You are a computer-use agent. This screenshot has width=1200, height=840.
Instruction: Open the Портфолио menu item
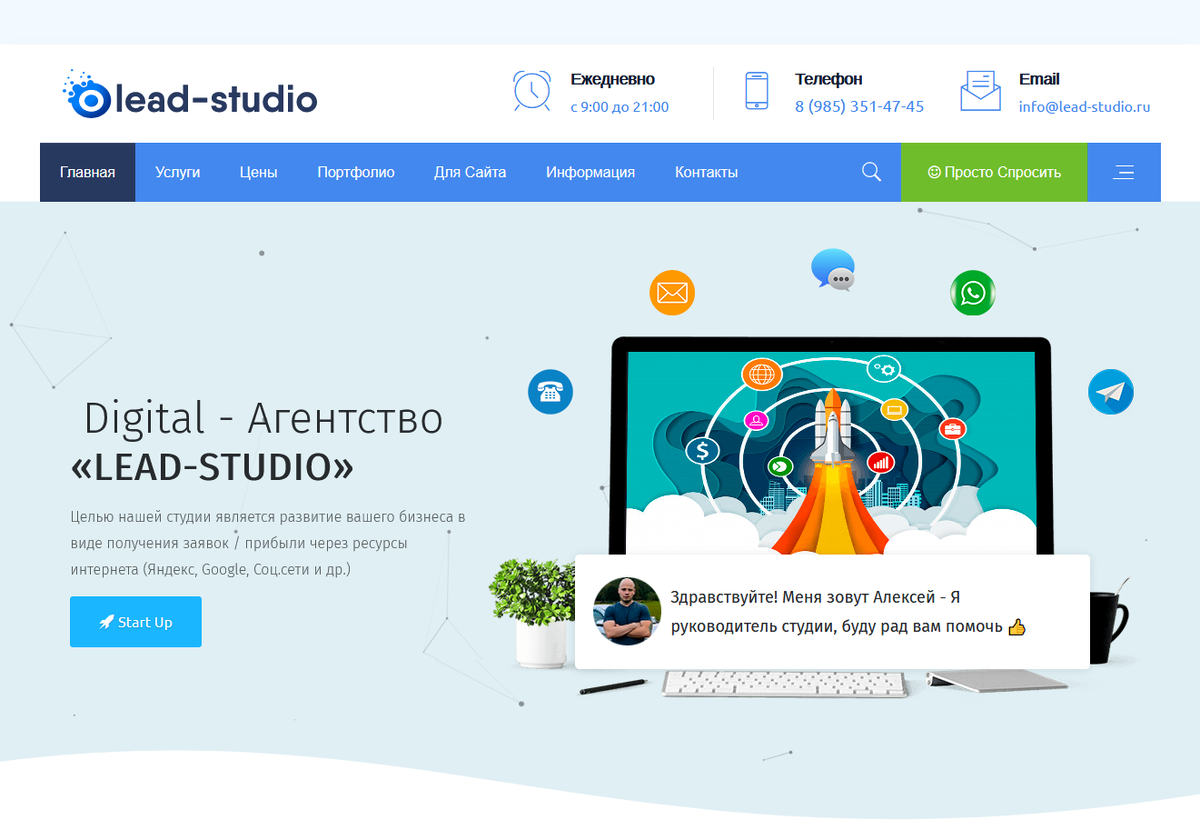click(356, 172)
